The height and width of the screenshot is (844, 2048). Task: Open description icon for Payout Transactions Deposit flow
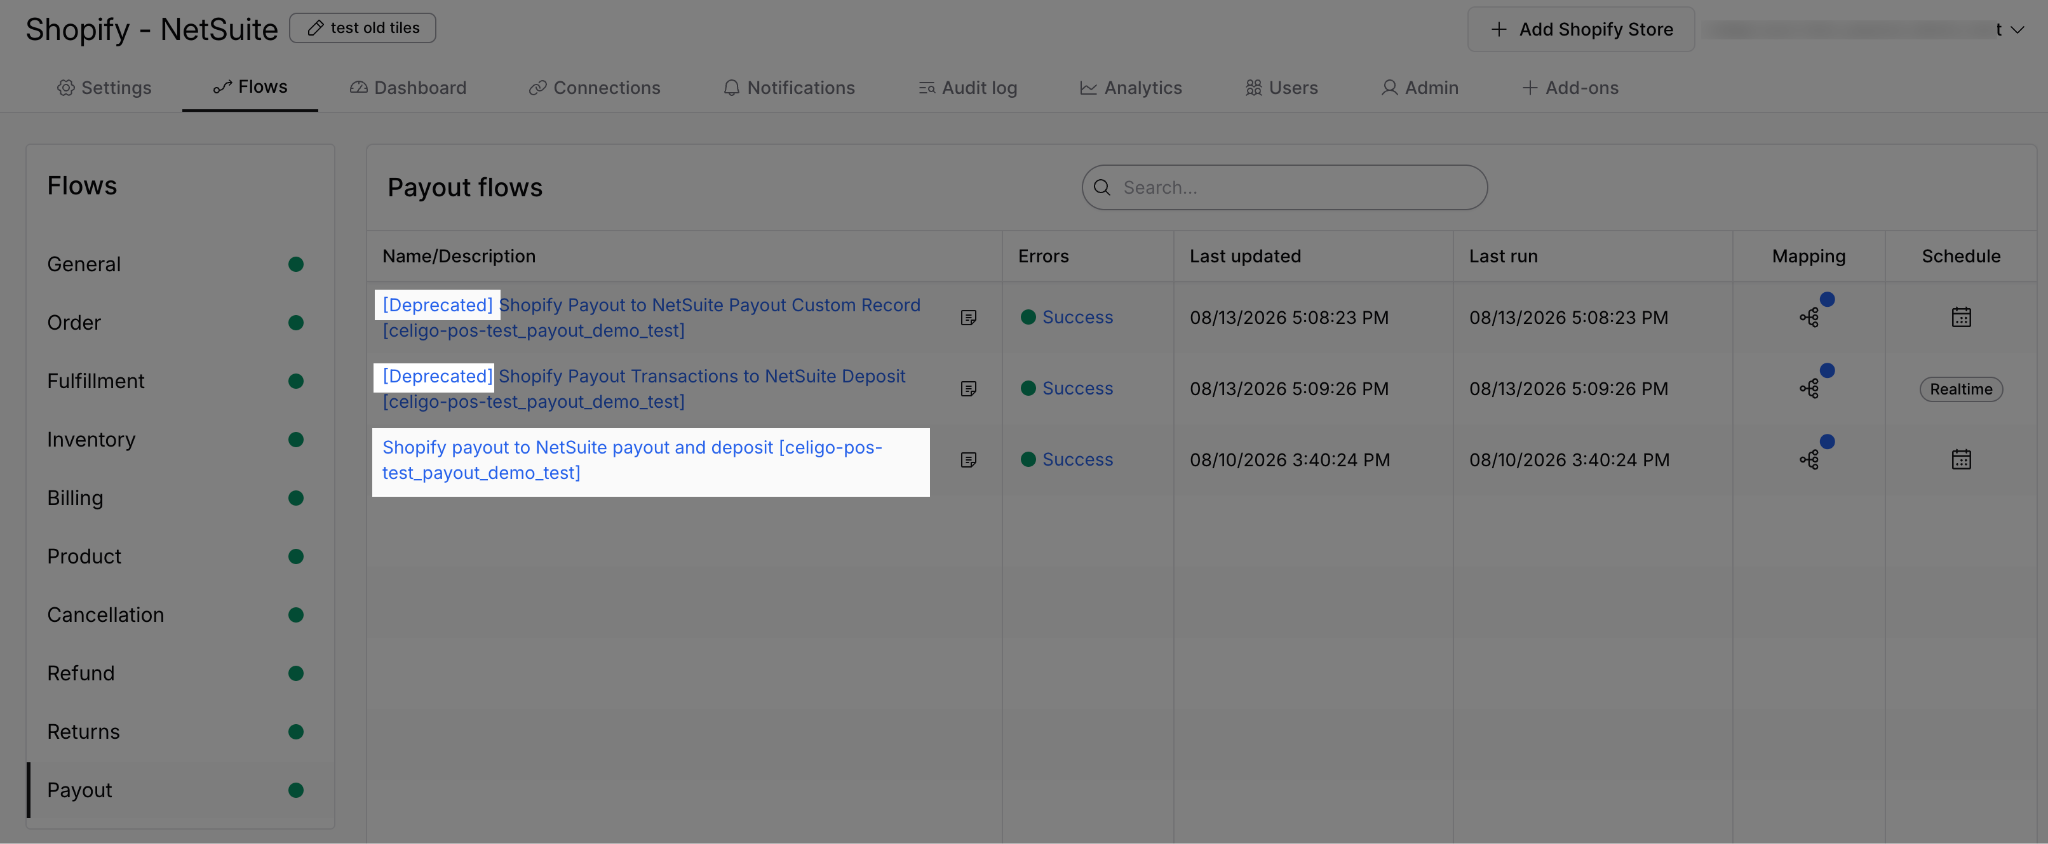[968, 388]
